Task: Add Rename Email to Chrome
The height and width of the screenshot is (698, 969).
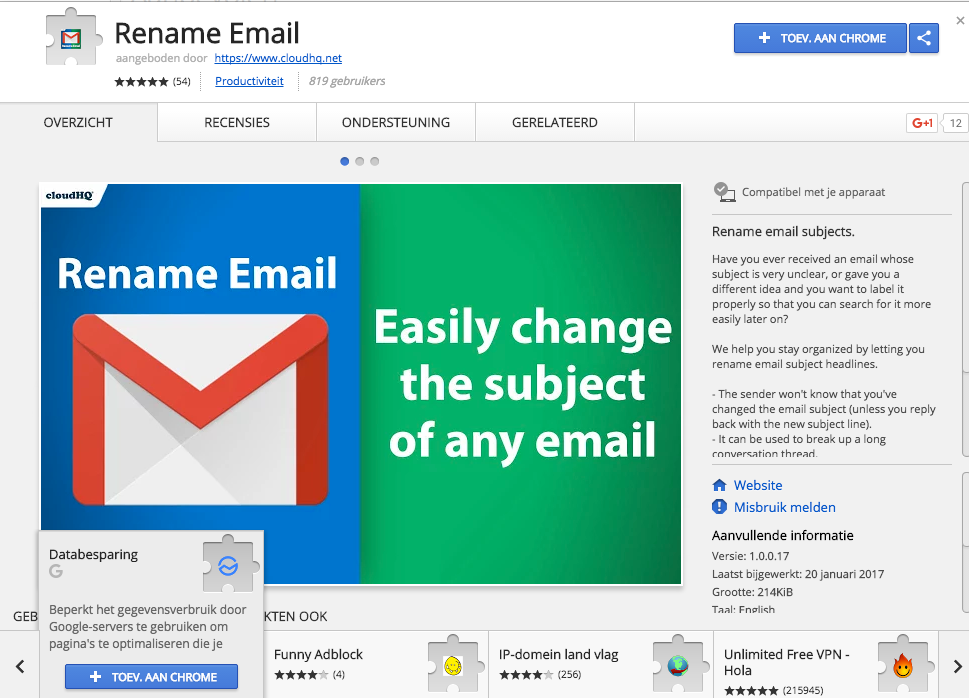Action: coord(820,38)
